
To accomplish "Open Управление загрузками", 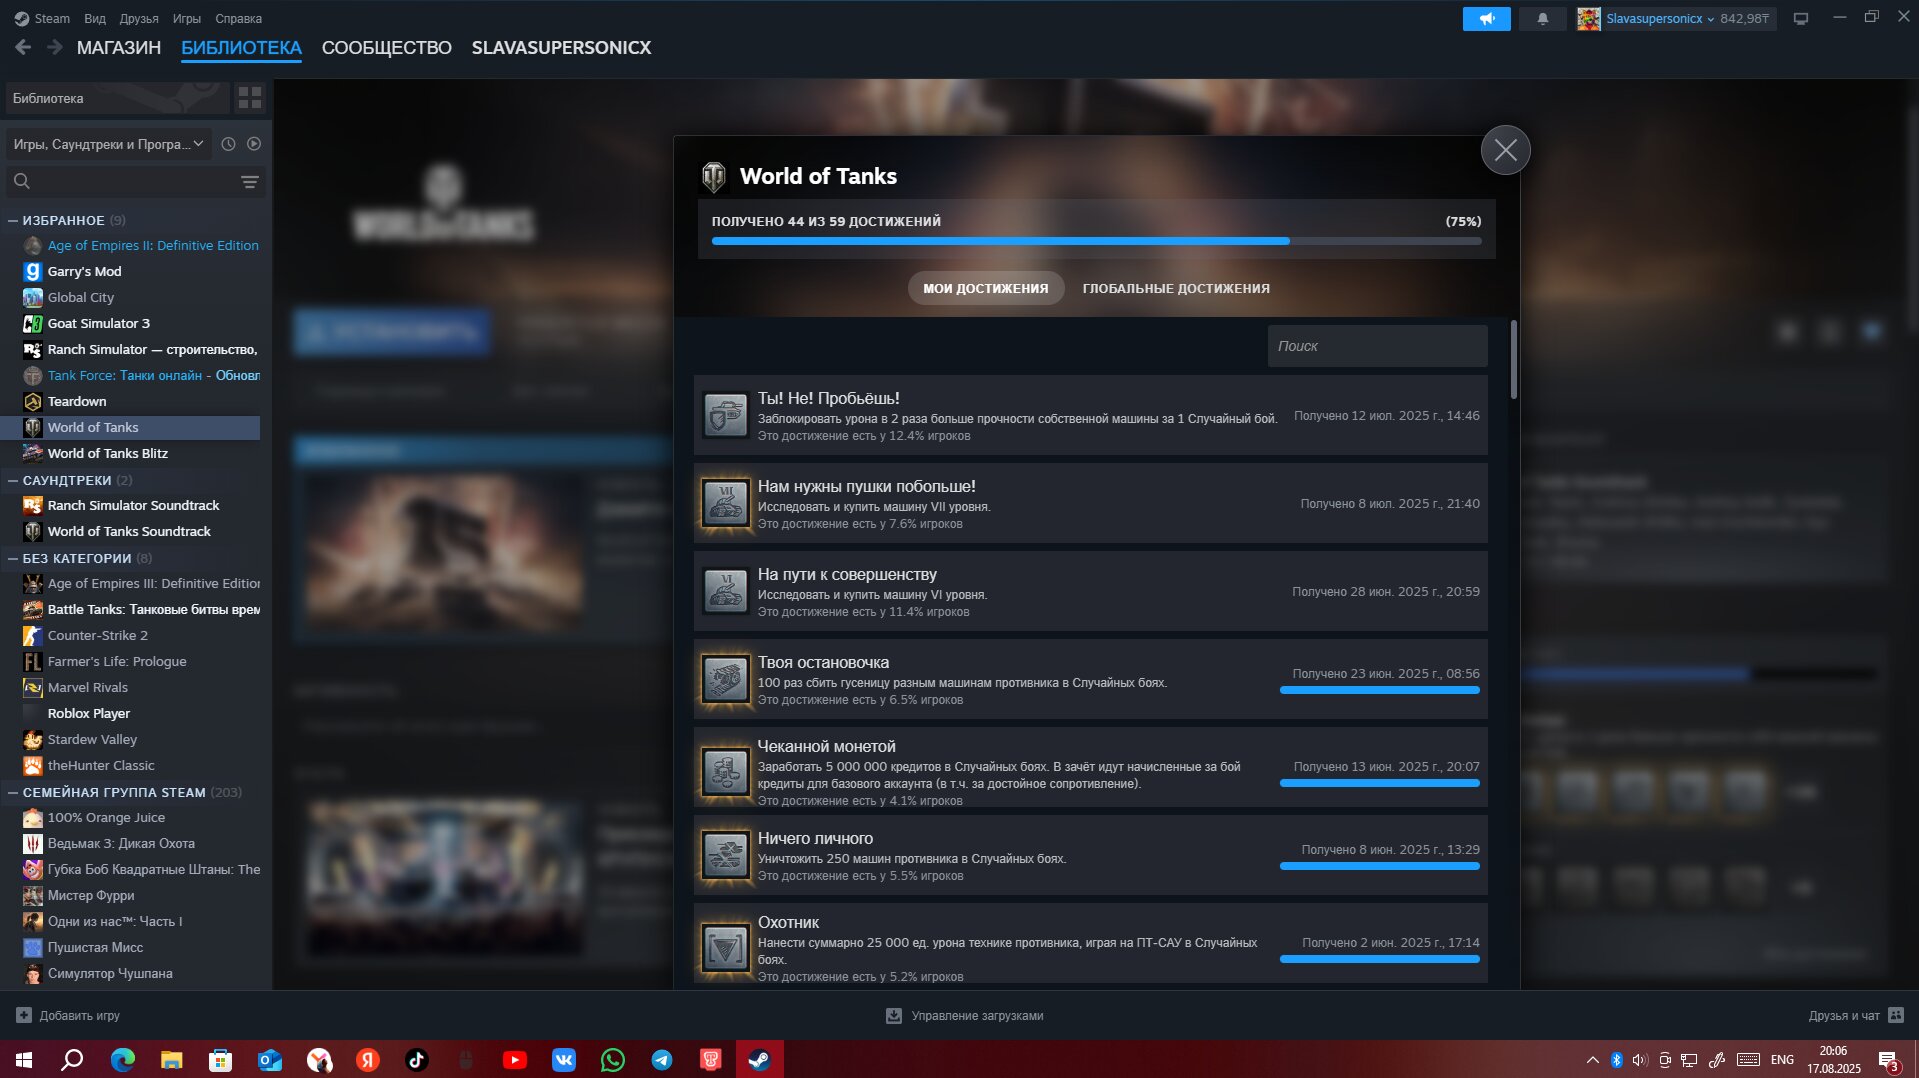I will (977, 1015).
